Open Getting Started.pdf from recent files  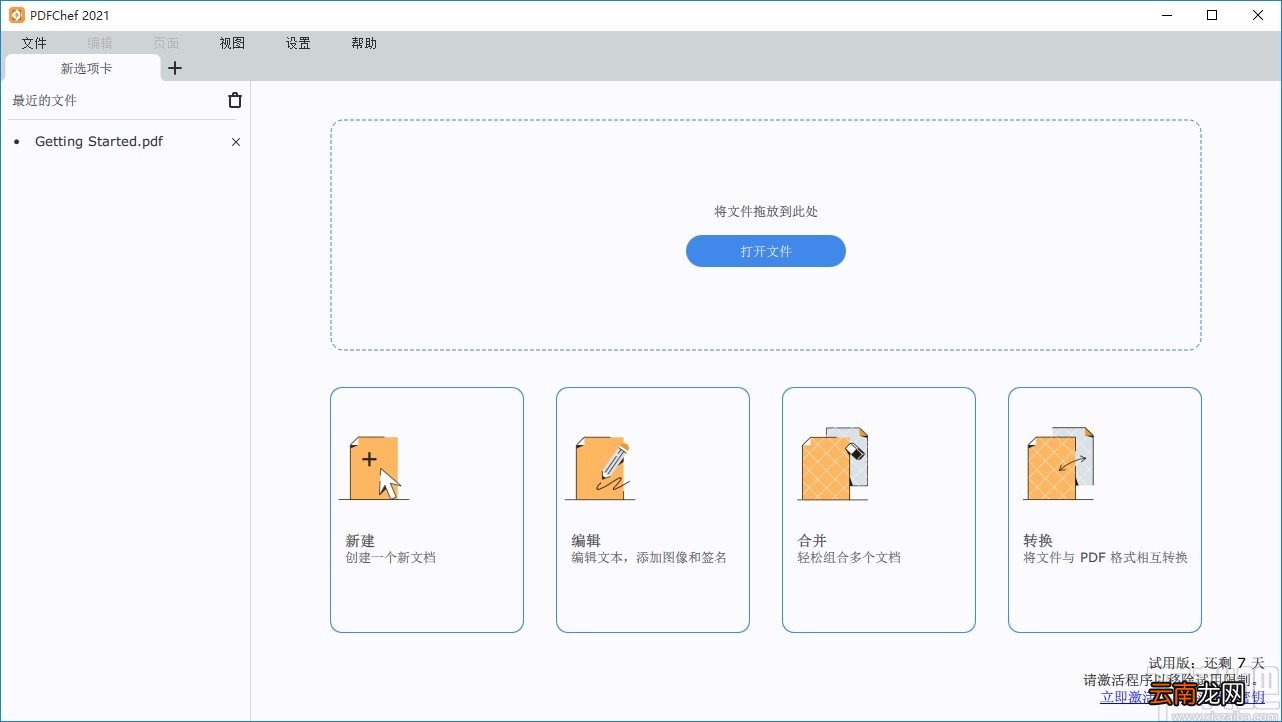(x=99, y=142)
